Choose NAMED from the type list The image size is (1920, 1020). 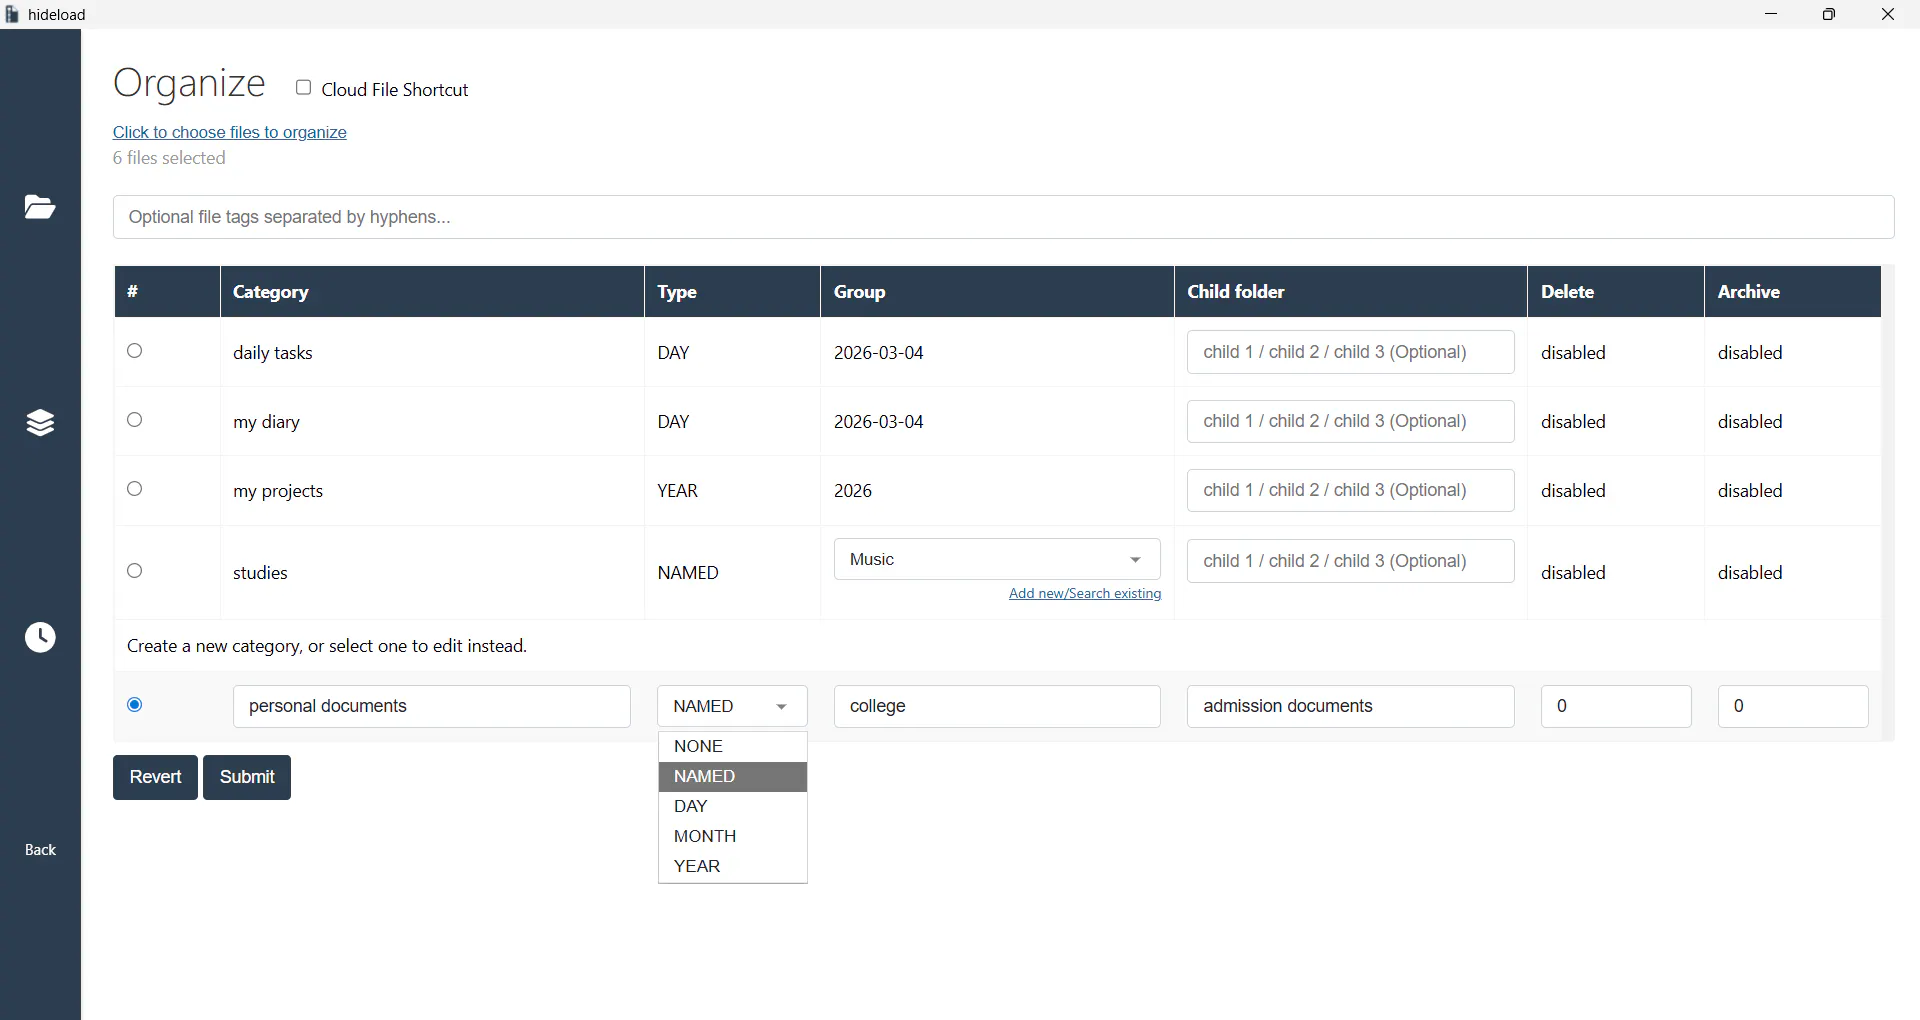point(732,776)
